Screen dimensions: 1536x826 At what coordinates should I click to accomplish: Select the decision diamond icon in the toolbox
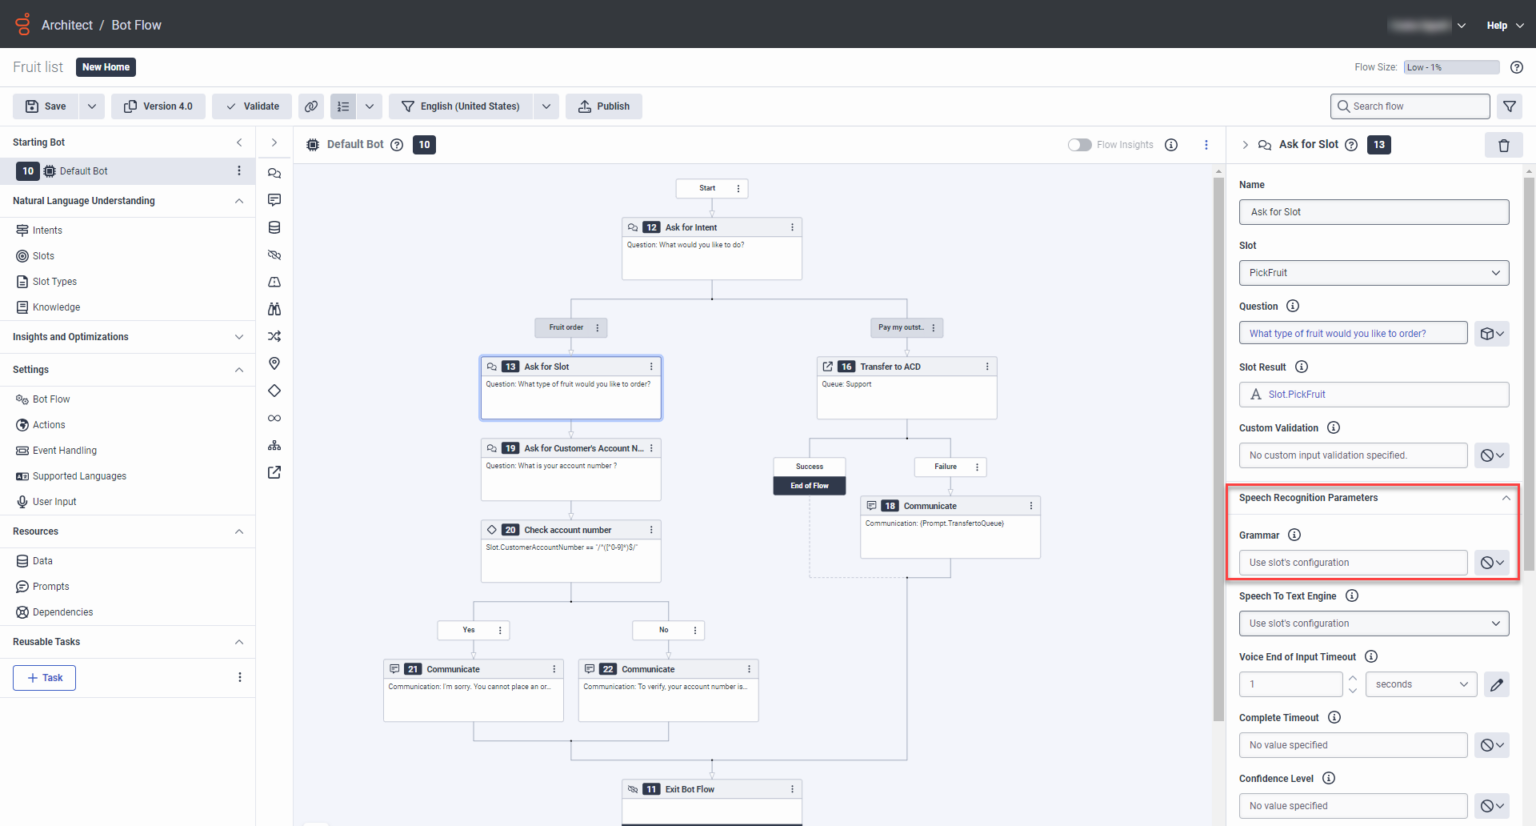coord(274,390)
